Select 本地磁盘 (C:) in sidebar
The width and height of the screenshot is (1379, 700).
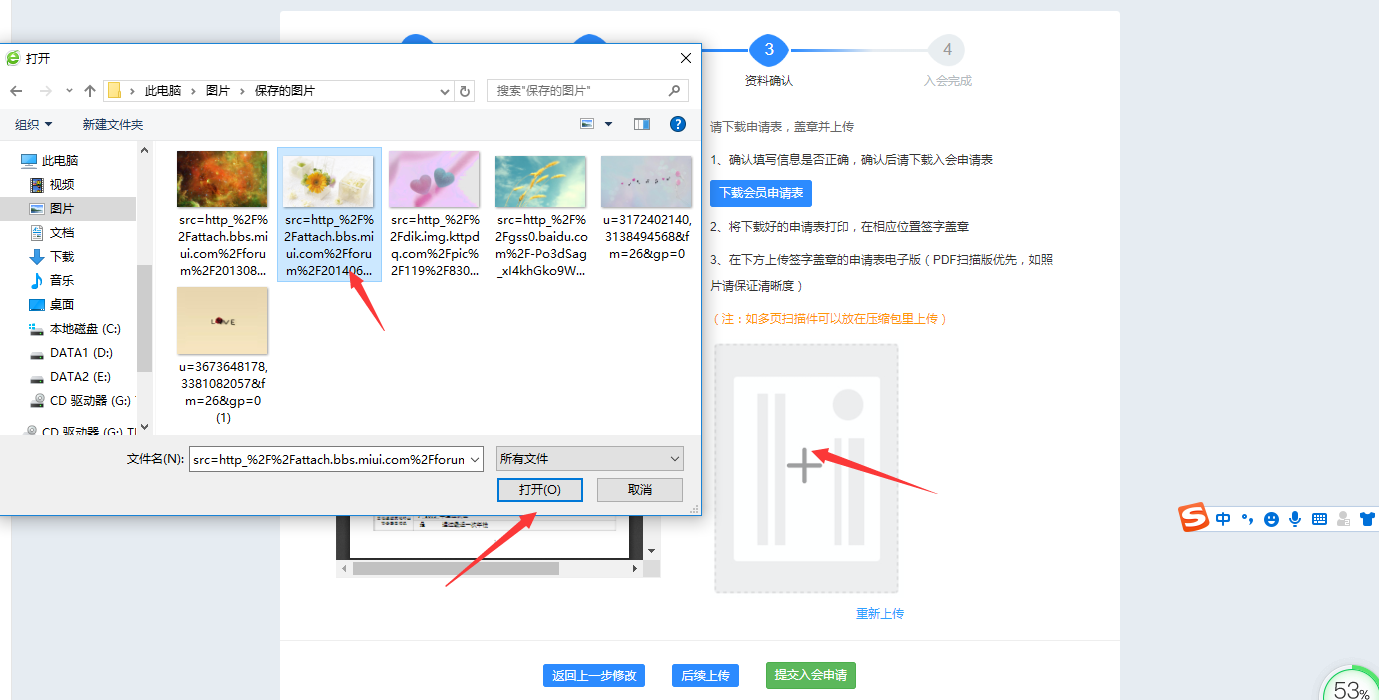click(x=84, y=329)
